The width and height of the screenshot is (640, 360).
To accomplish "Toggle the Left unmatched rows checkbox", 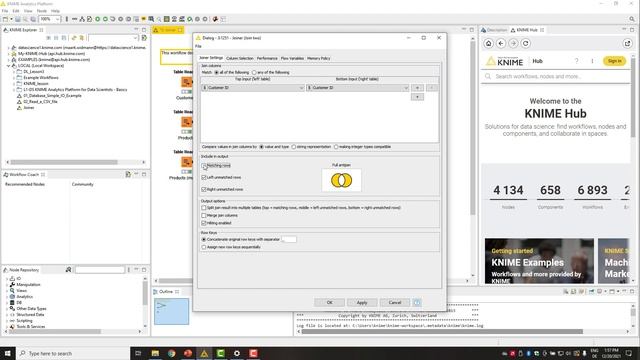I will pyautogui.click(x=204, y=178).
